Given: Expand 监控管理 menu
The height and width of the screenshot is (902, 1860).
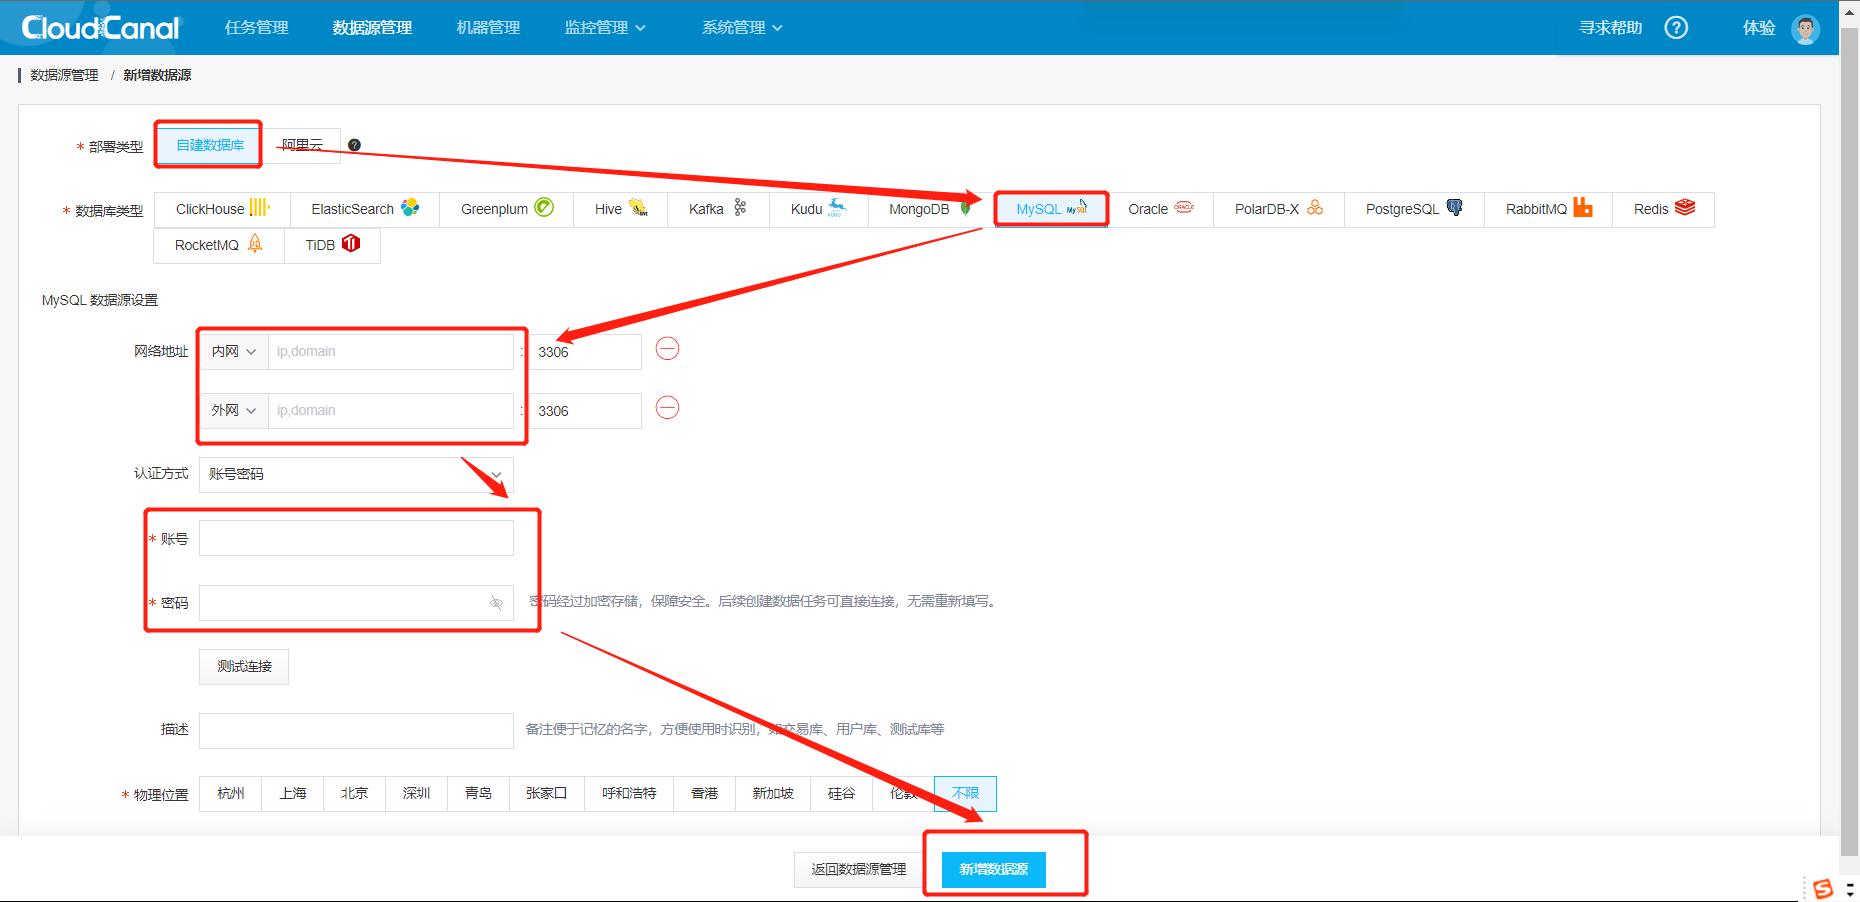Looking at the screenshot, I should [605, 28].
